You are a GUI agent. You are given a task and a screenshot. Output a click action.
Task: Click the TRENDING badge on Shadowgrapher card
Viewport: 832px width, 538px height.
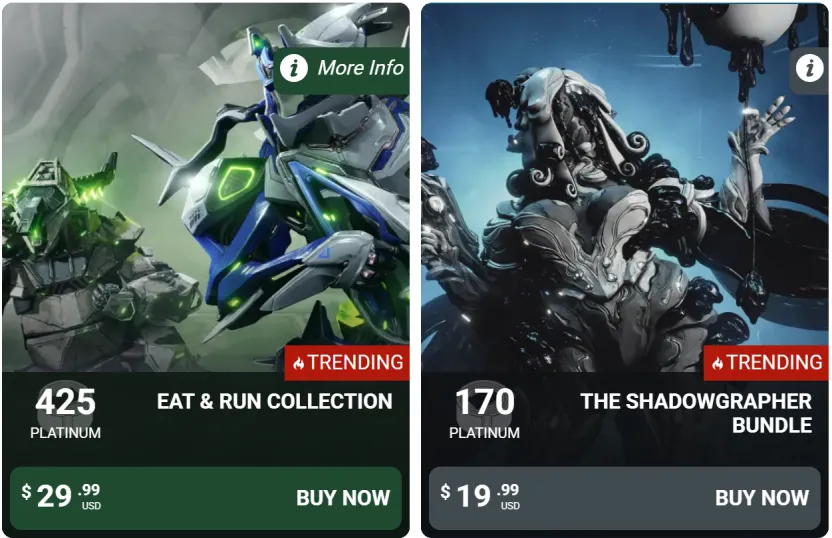click(x=766, y=363)
